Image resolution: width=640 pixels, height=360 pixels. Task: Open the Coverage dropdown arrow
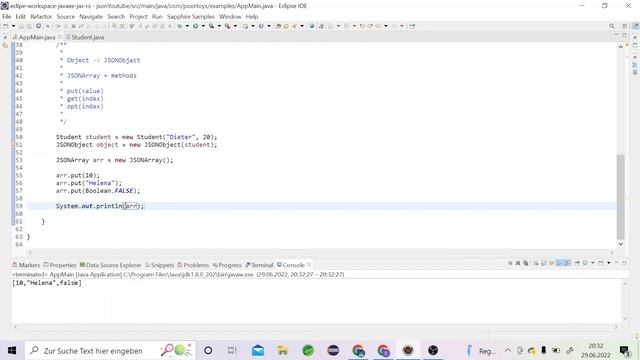pos(219,26)
